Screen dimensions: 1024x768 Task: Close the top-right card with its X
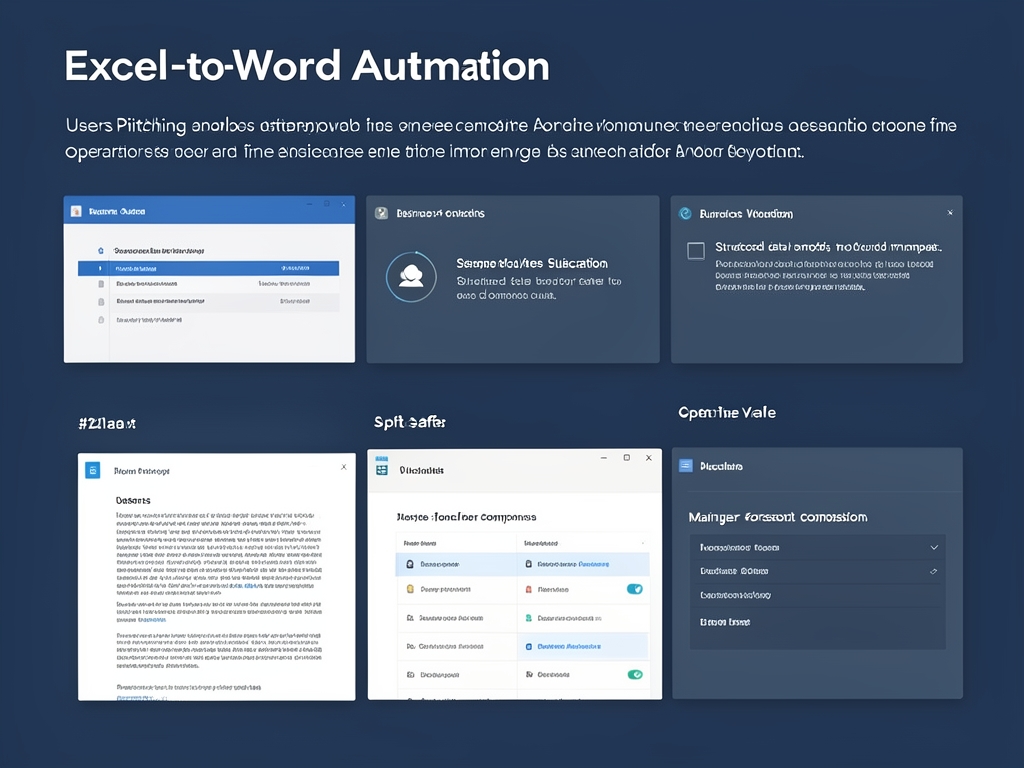point(950,213)
